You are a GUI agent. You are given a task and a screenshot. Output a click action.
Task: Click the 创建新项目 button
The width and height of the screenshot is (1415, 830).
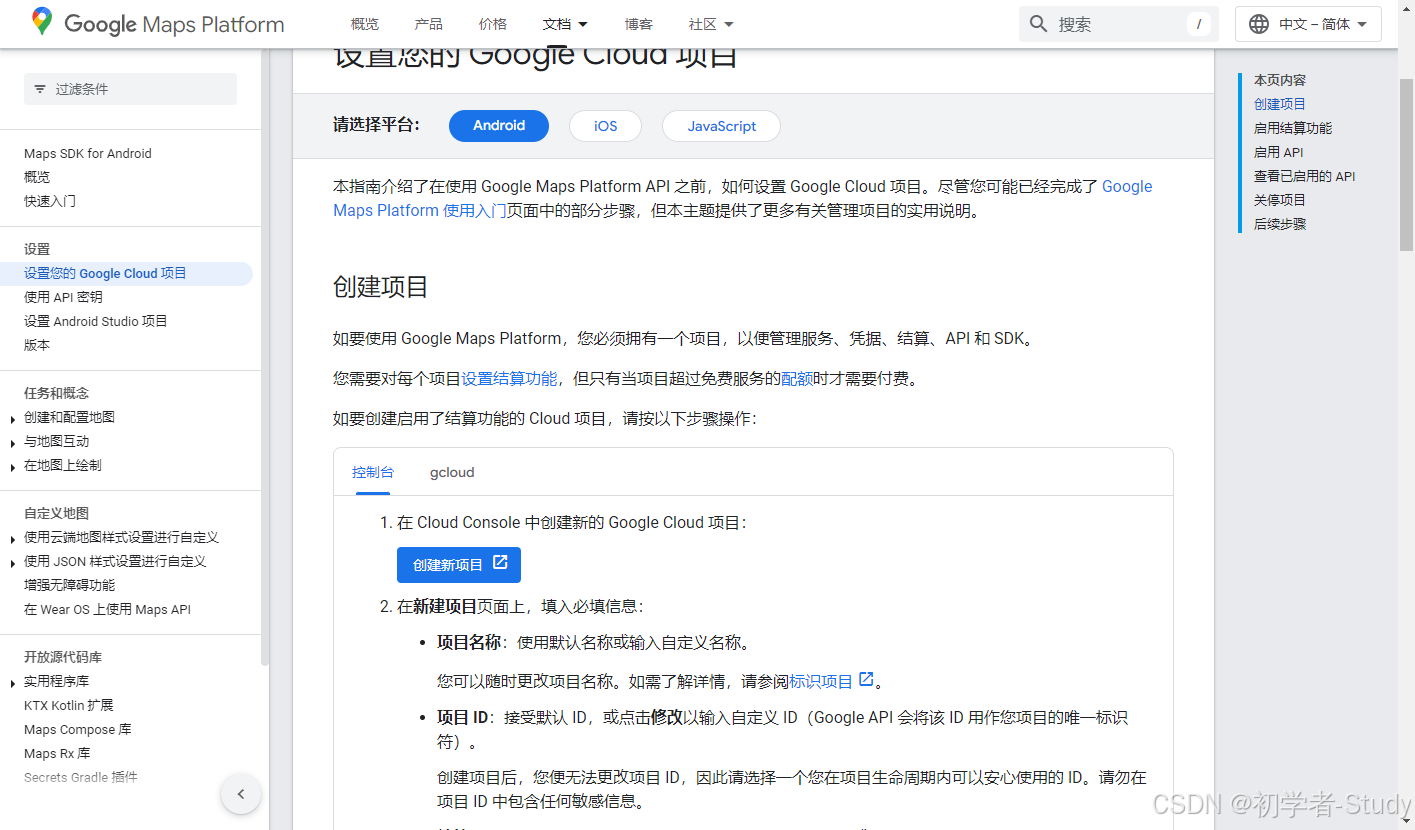(x=459, y=564)
